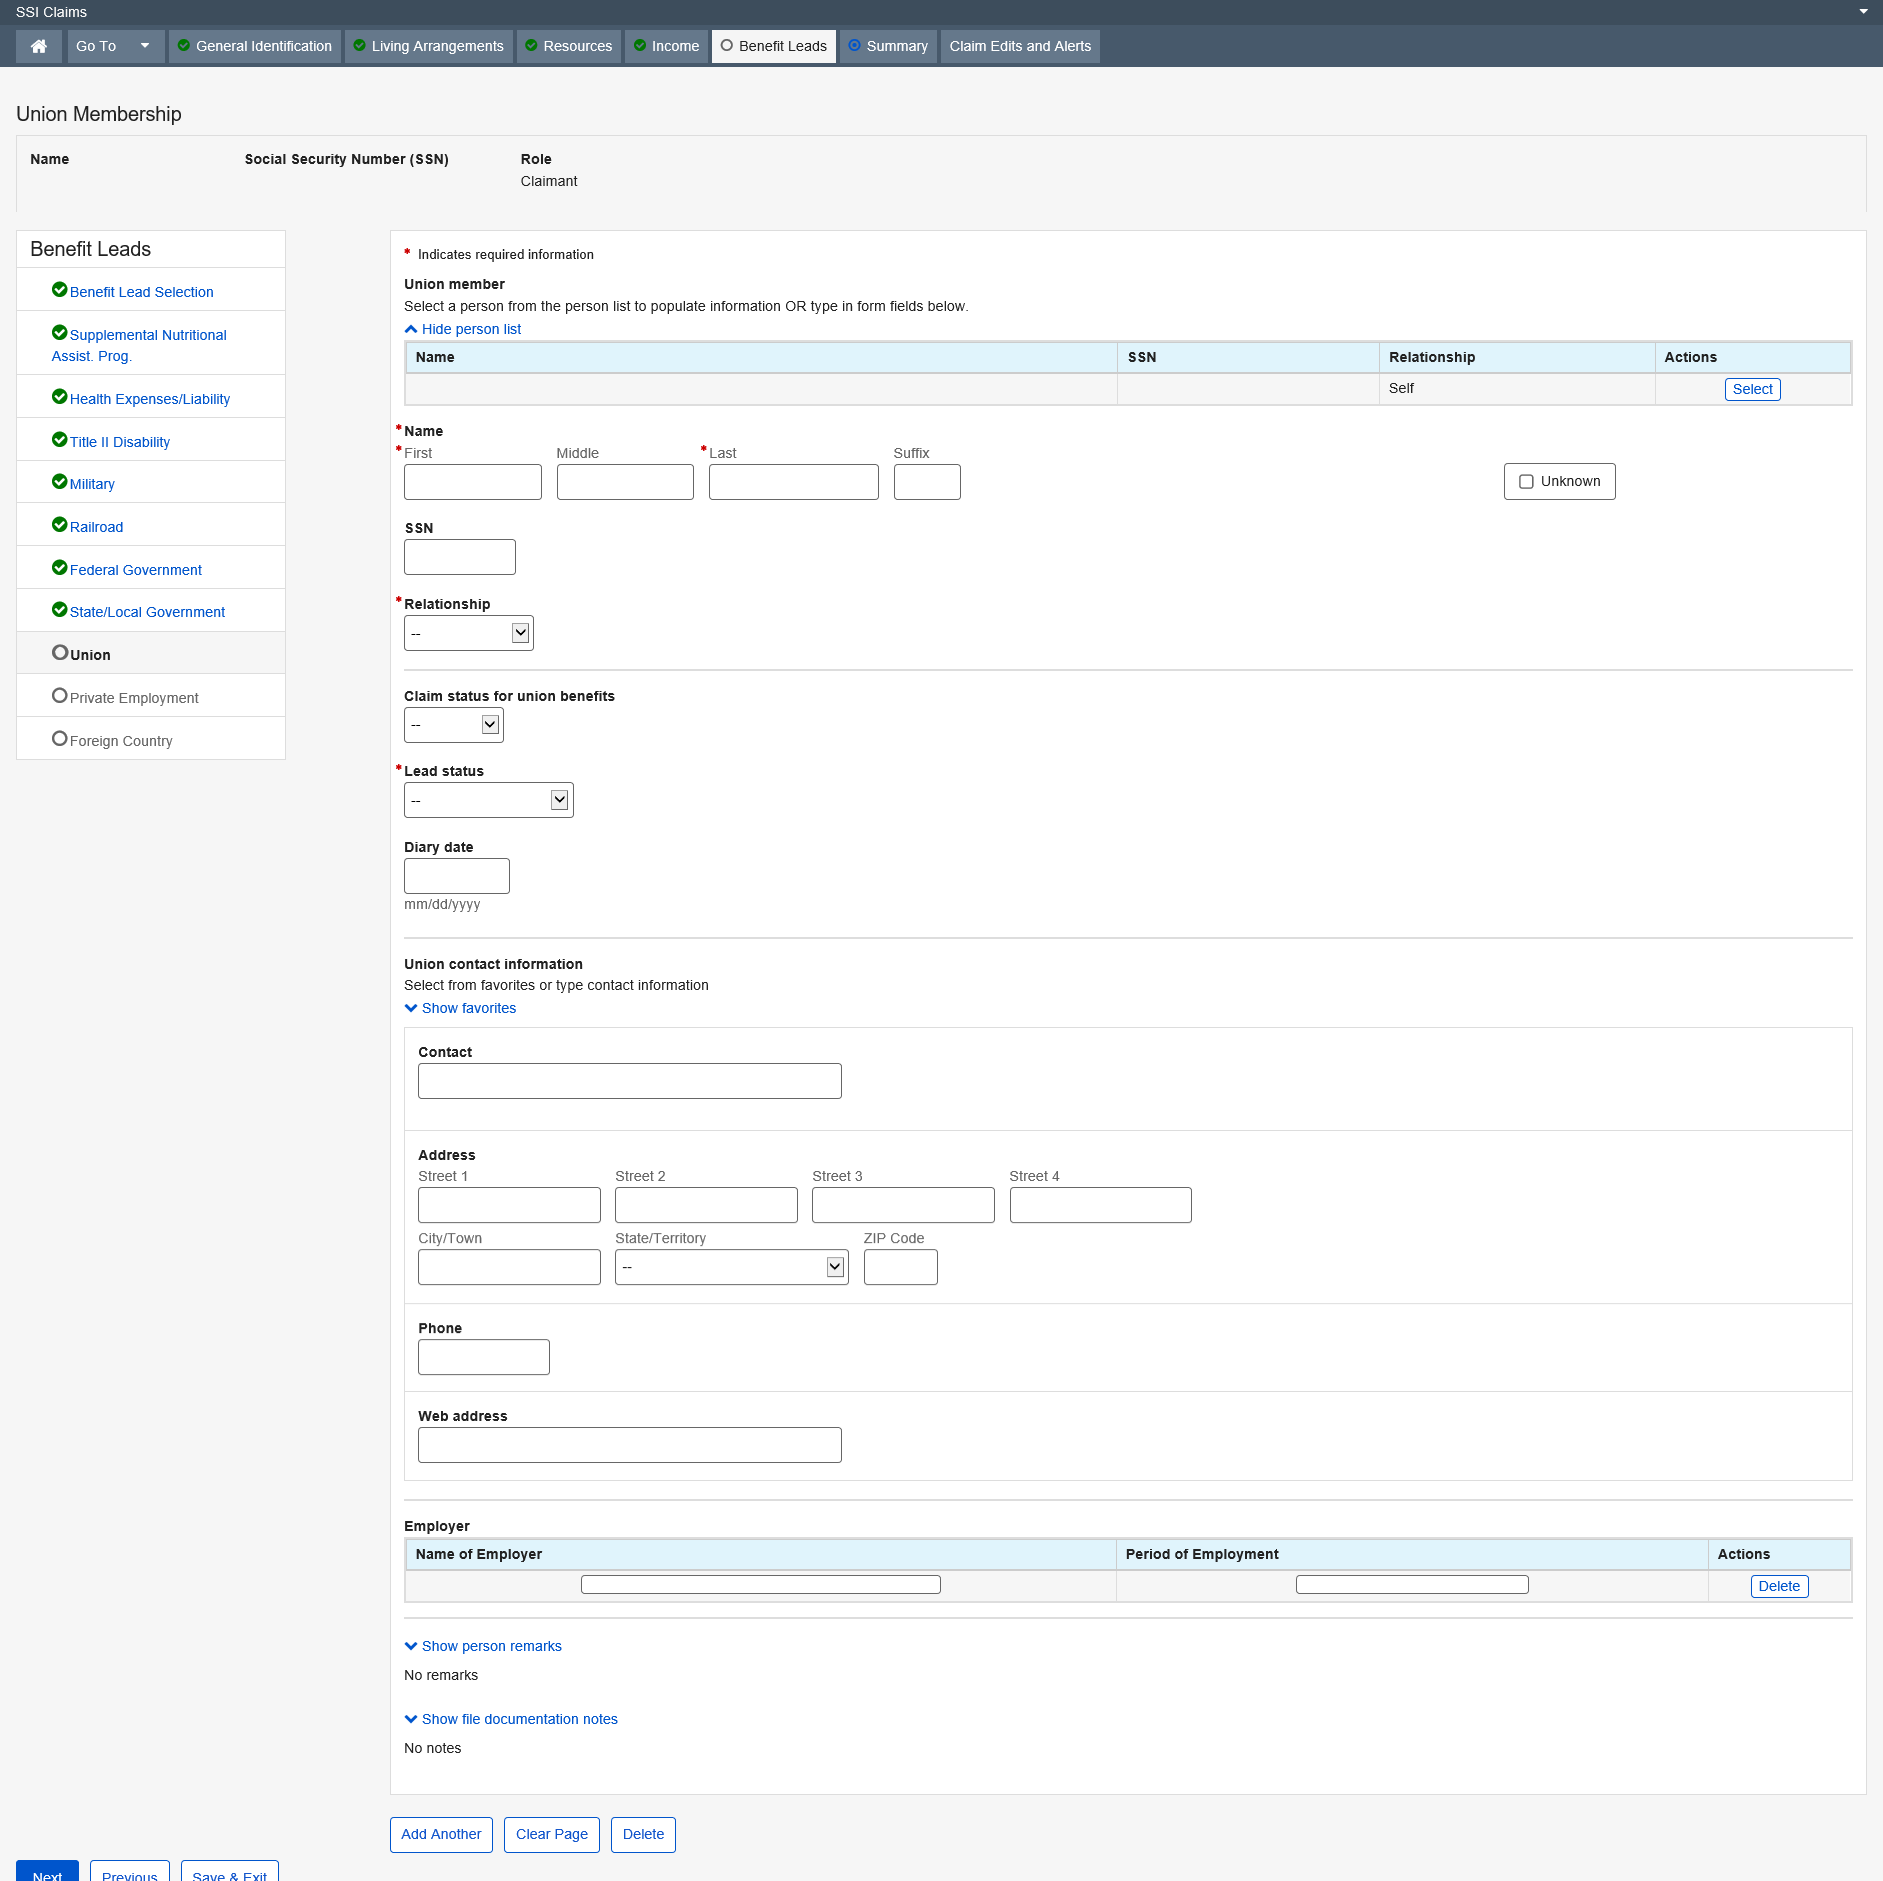
Task: Collapse the person list with Hide person list
Action: (x=463, y=329)
